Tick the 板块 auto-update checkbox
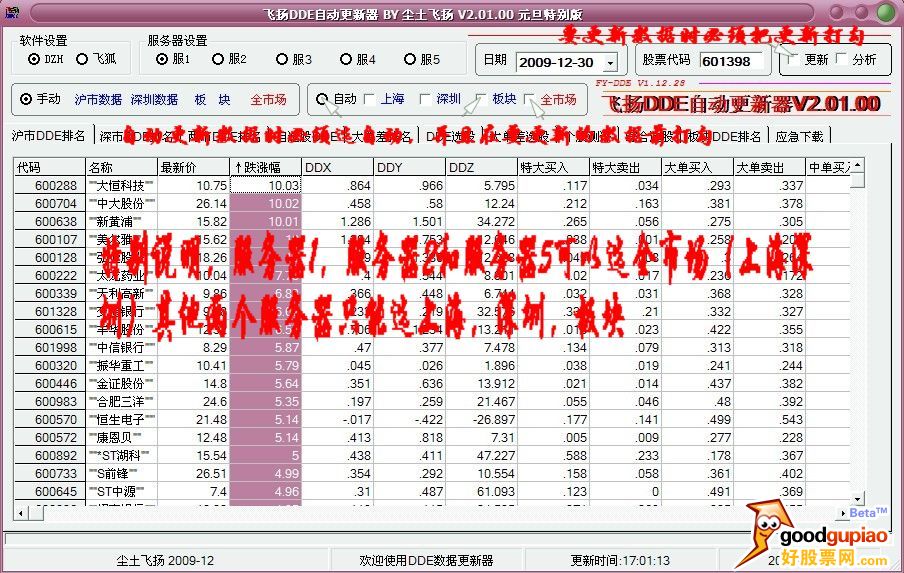This screenshot has width=904, height=573. point(481,99)
